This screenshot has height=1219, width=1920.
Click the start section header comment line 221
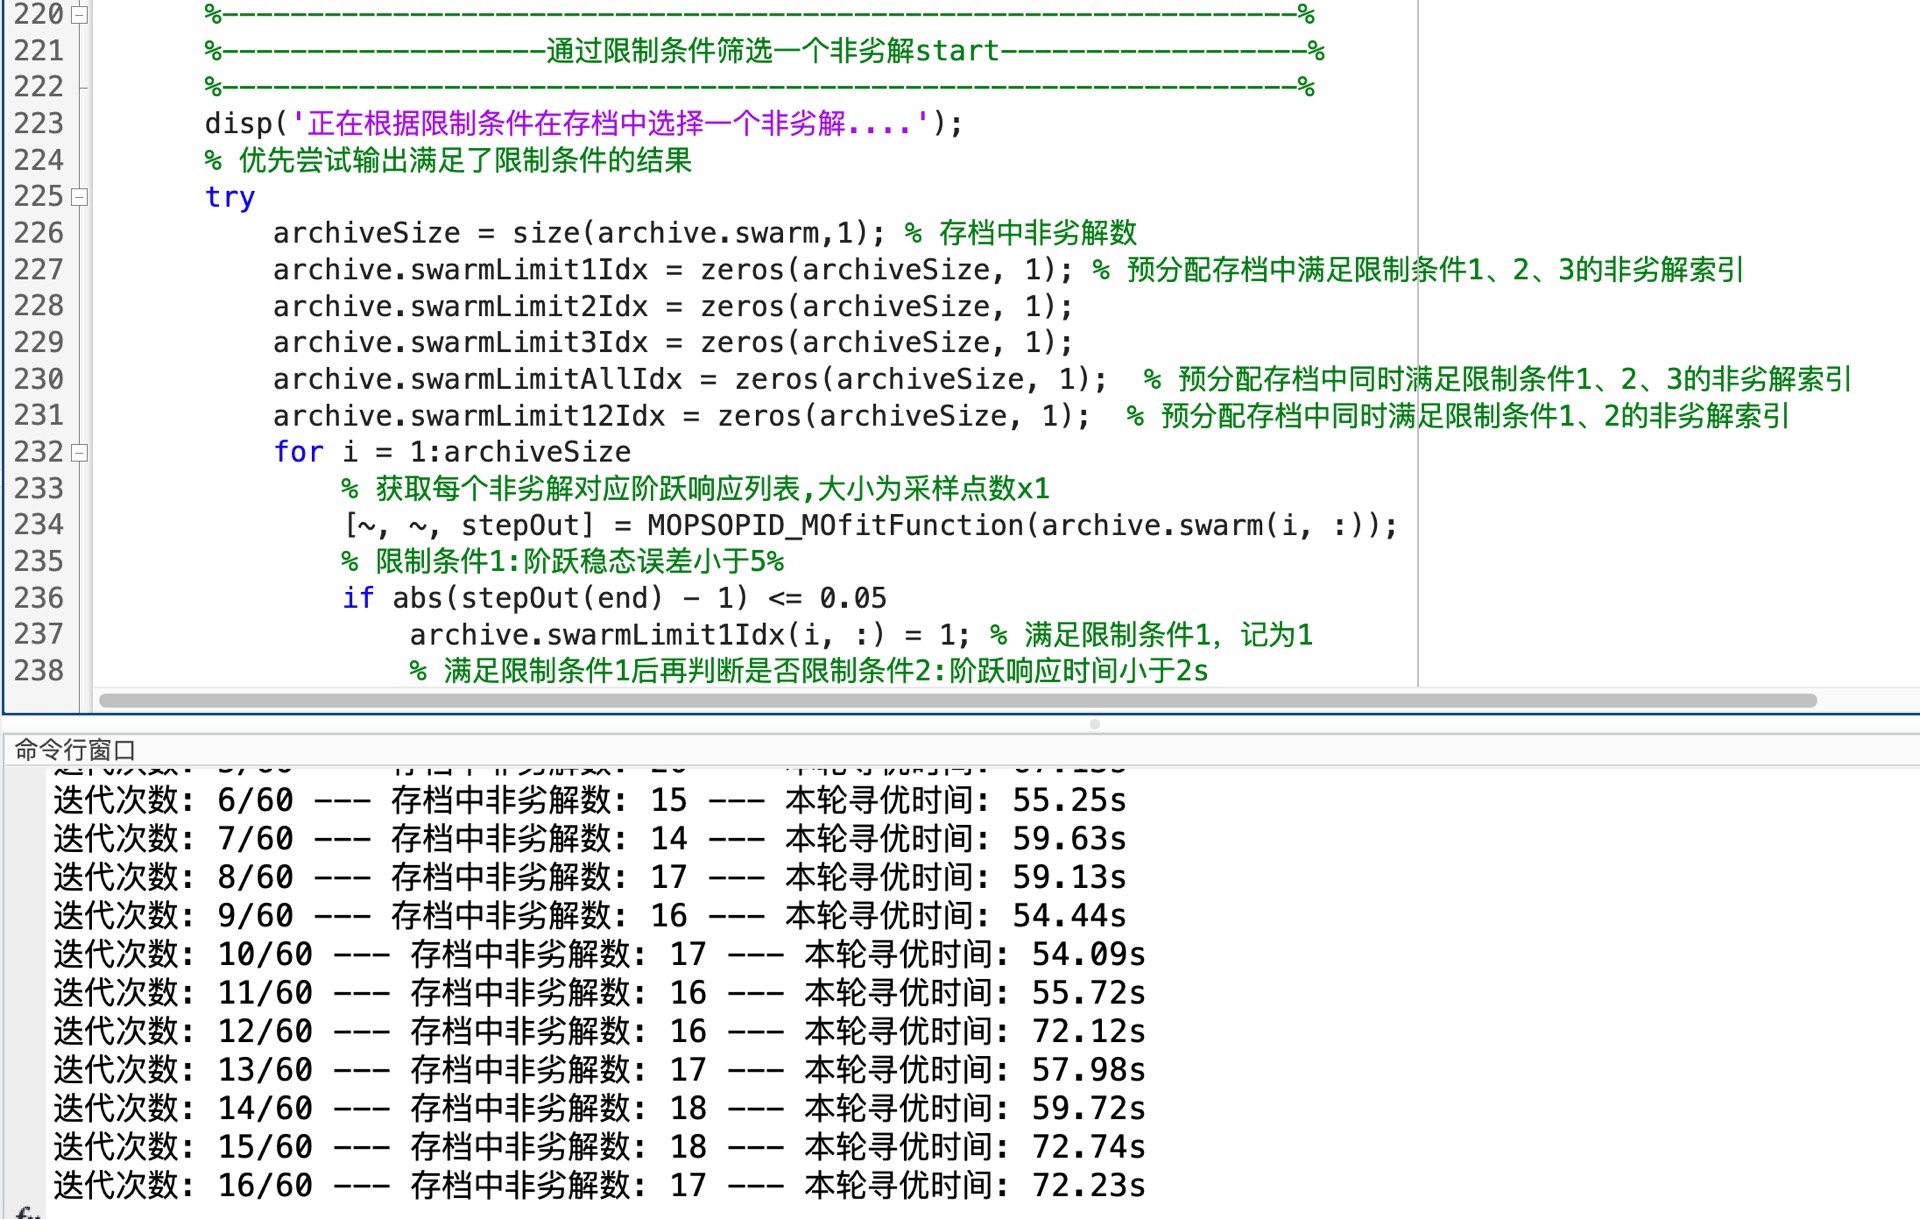(772, 50)
